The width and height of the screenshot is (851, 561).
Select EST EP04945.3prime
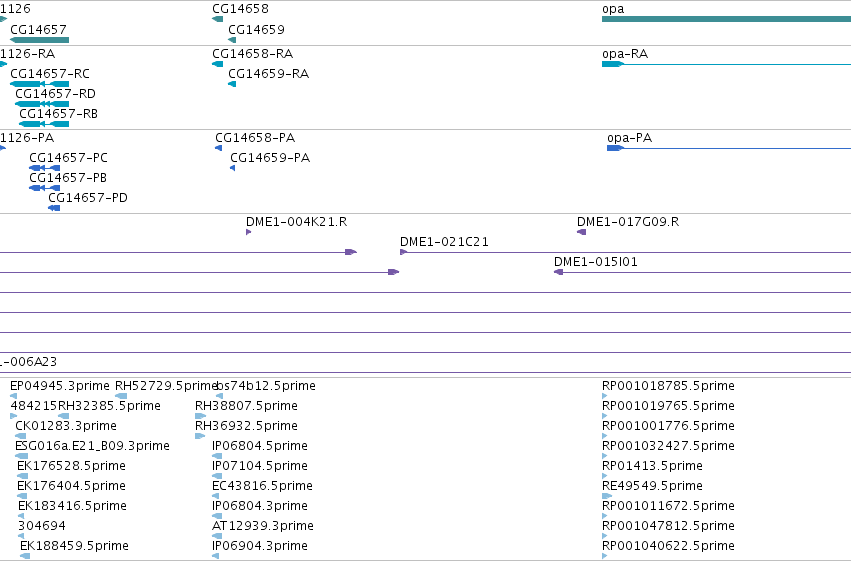tap(60, 386)
